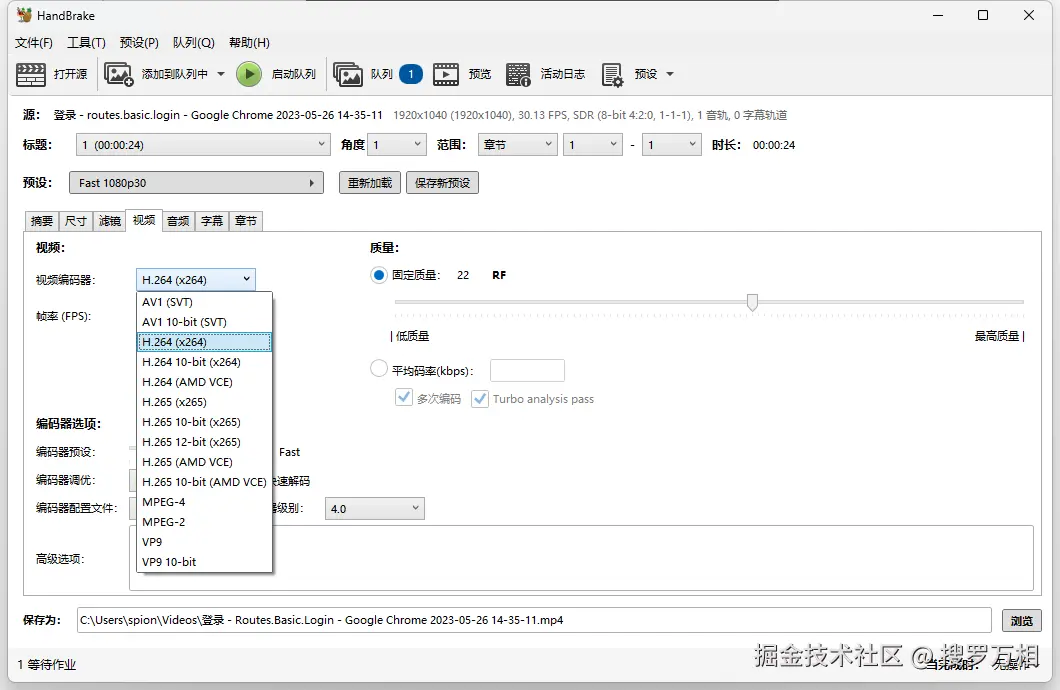Choose H.265 10-bit (x265) encoder
The image size is (1060, 690).
tap(204, 422)
